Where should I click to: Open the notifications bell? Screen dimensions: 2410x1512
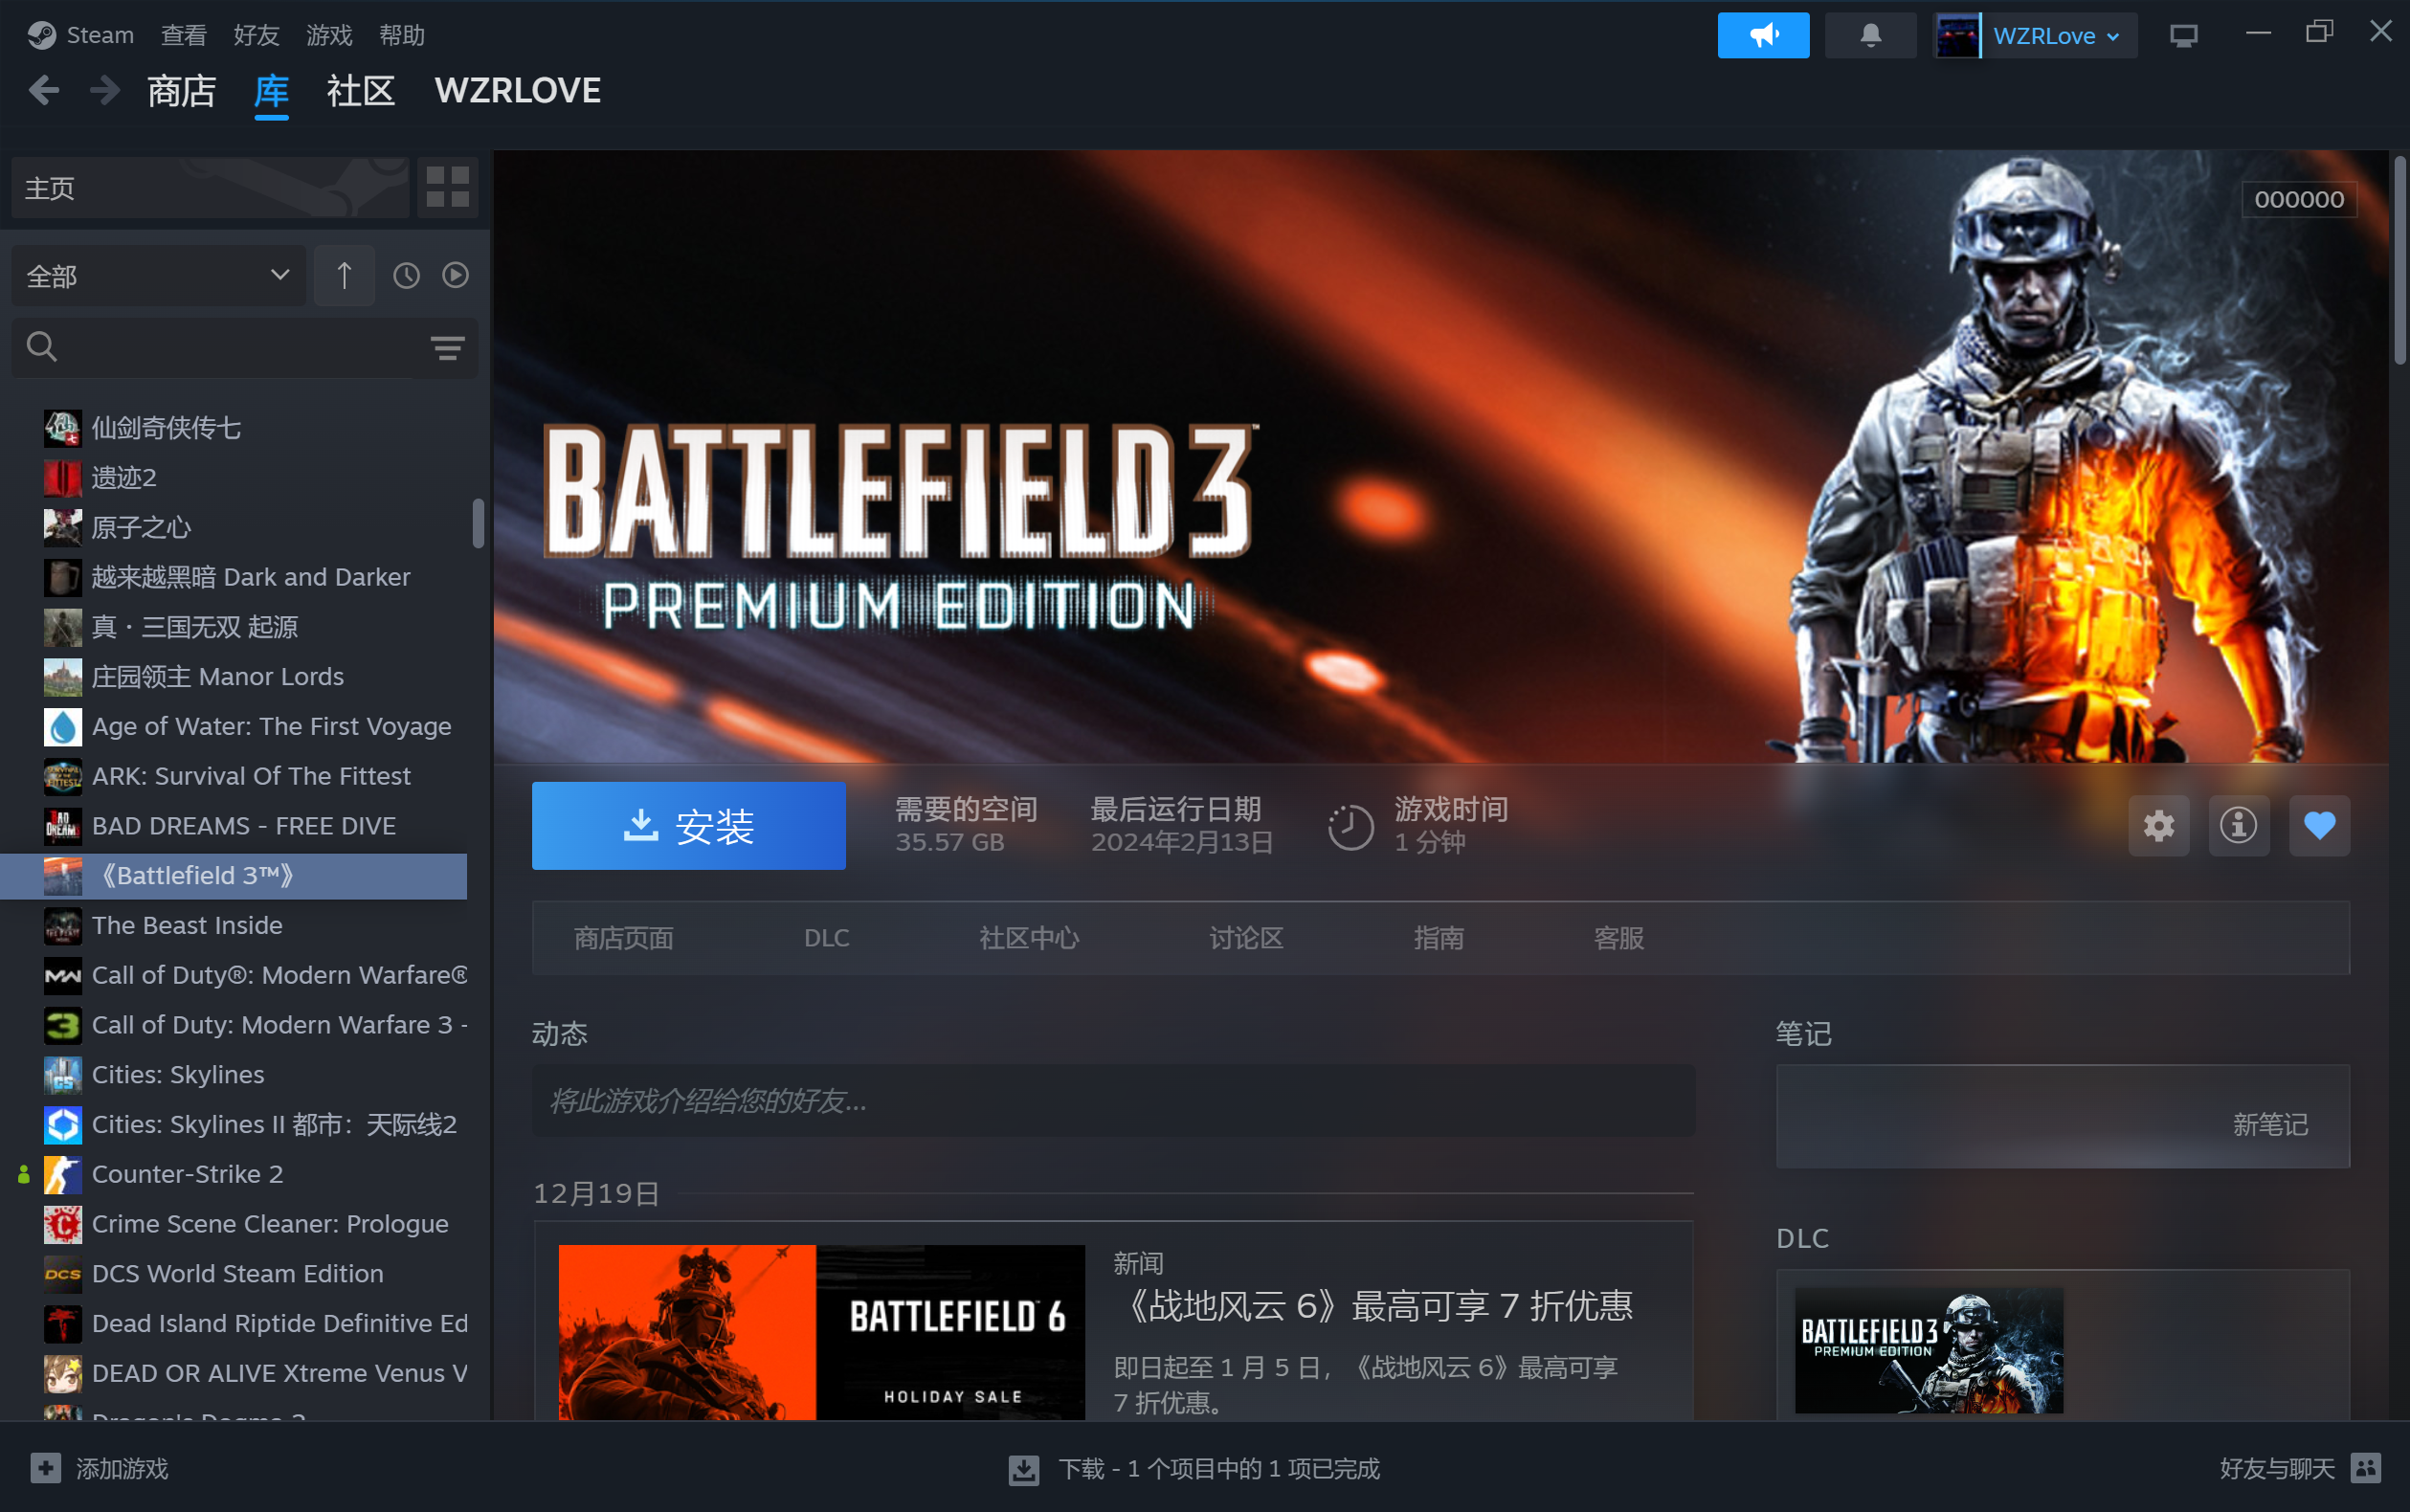1869,35
